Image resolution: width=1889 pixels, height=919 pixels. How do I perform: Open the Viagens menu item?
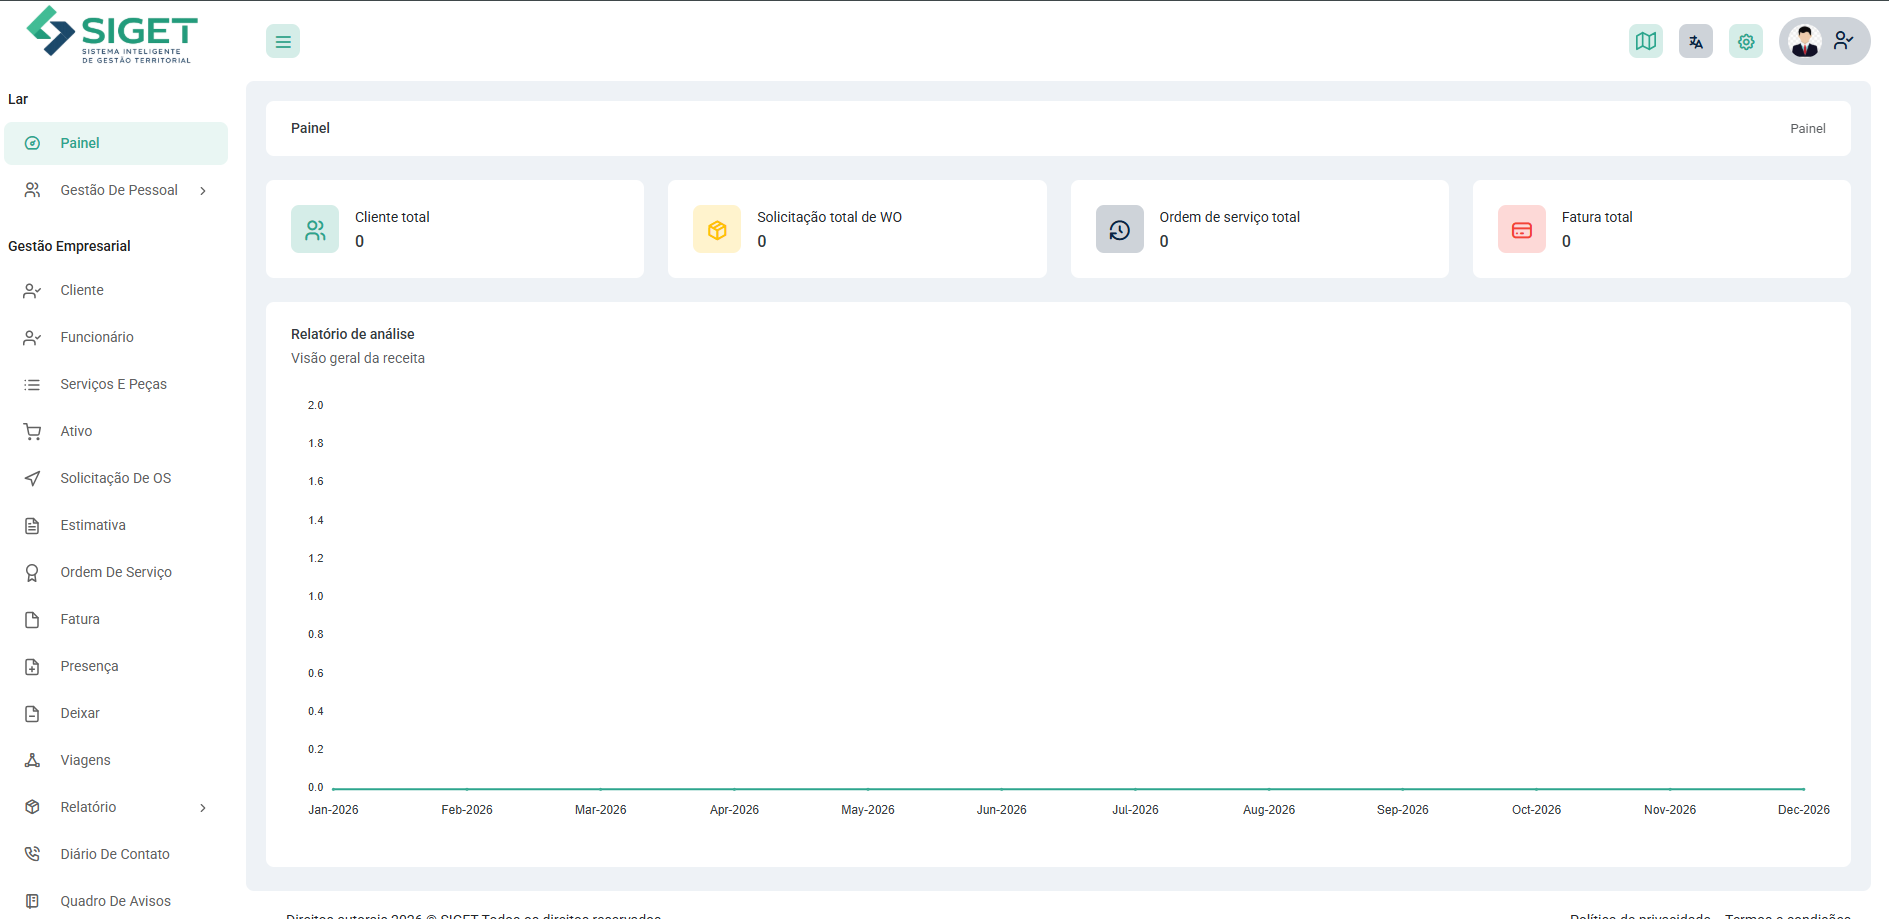[x=116, y=760]
